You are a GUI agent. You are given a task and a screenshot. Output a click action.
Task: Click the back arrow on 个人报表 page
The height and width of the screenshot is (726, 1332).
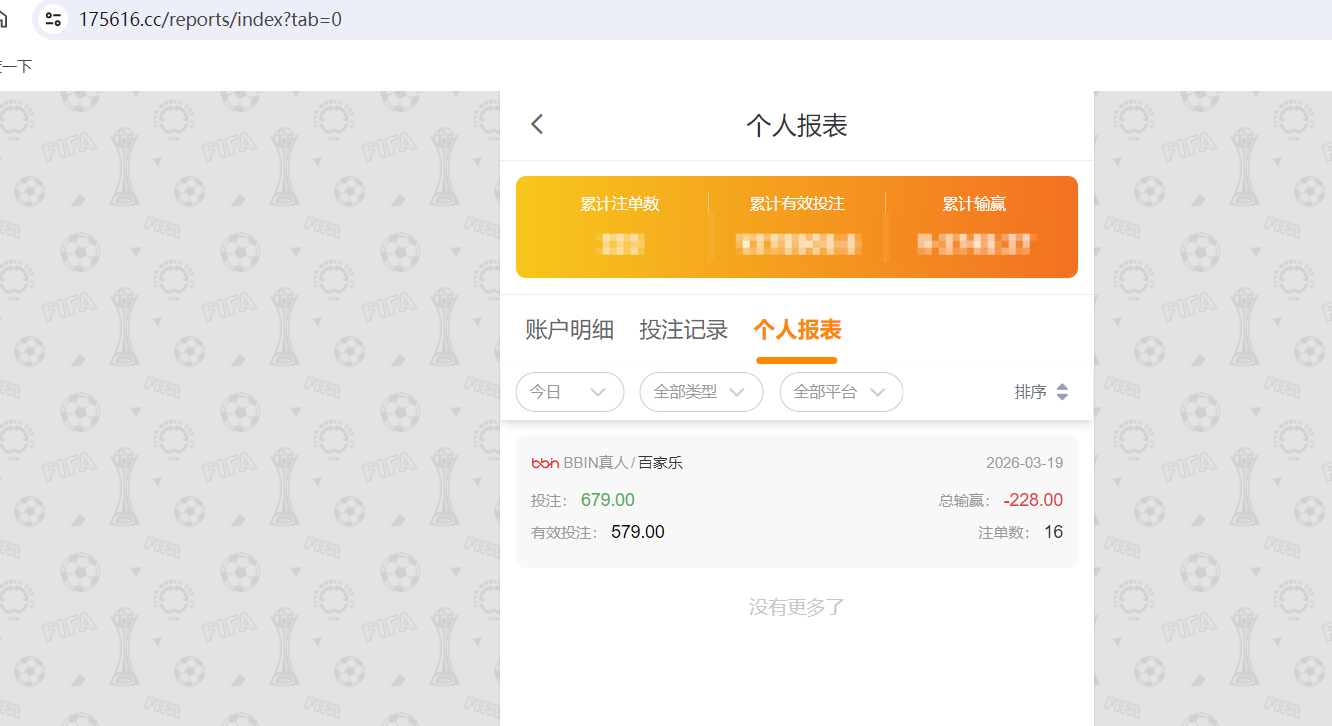pos(537,123)
